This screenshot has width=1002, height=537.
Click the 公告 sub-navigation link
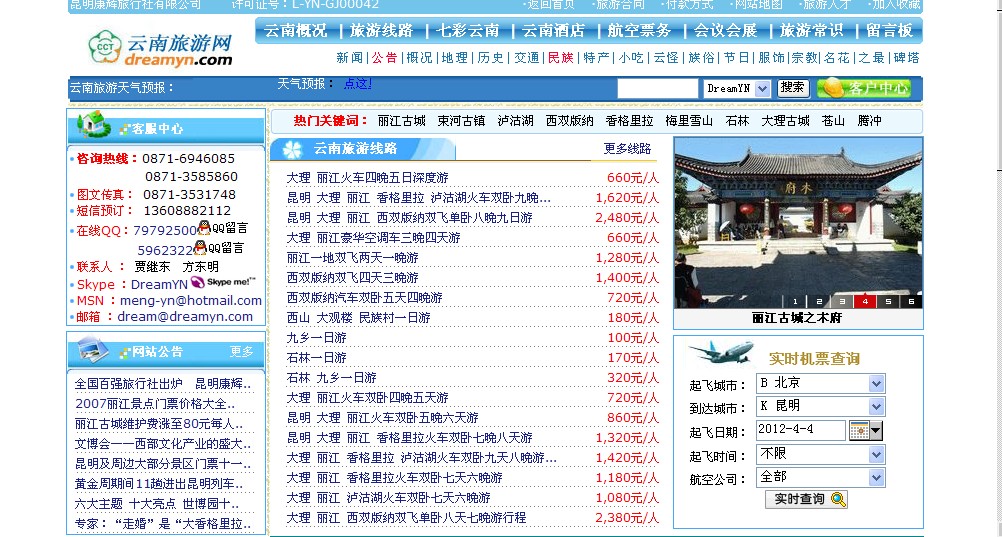pyautogui.click(x=385, y=58)
